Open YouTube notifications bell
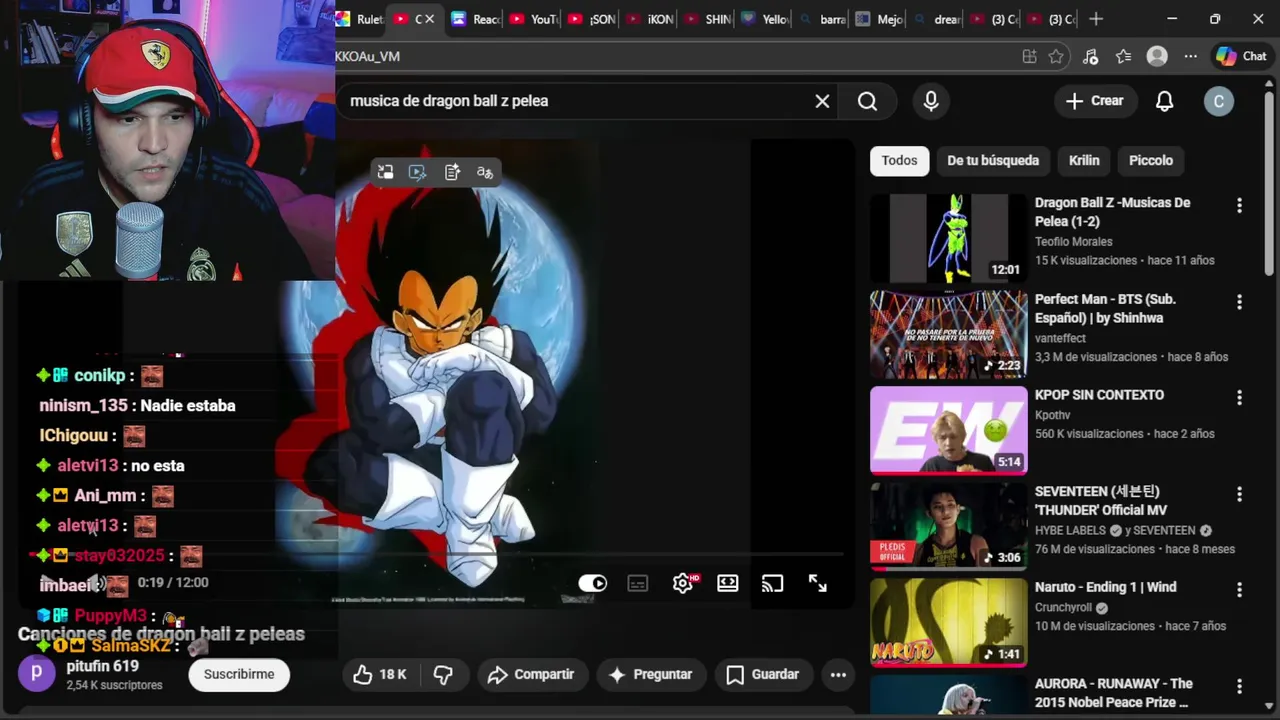 click(x=1164, y=101)
